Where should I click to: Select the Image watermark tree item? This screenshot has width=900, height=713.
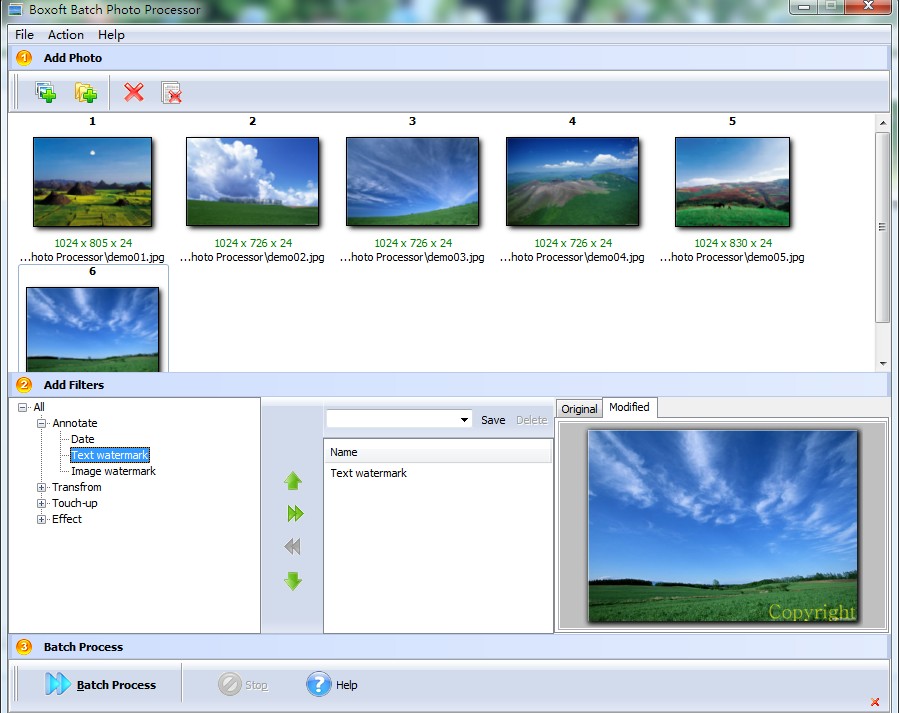[x=113, y=471]
